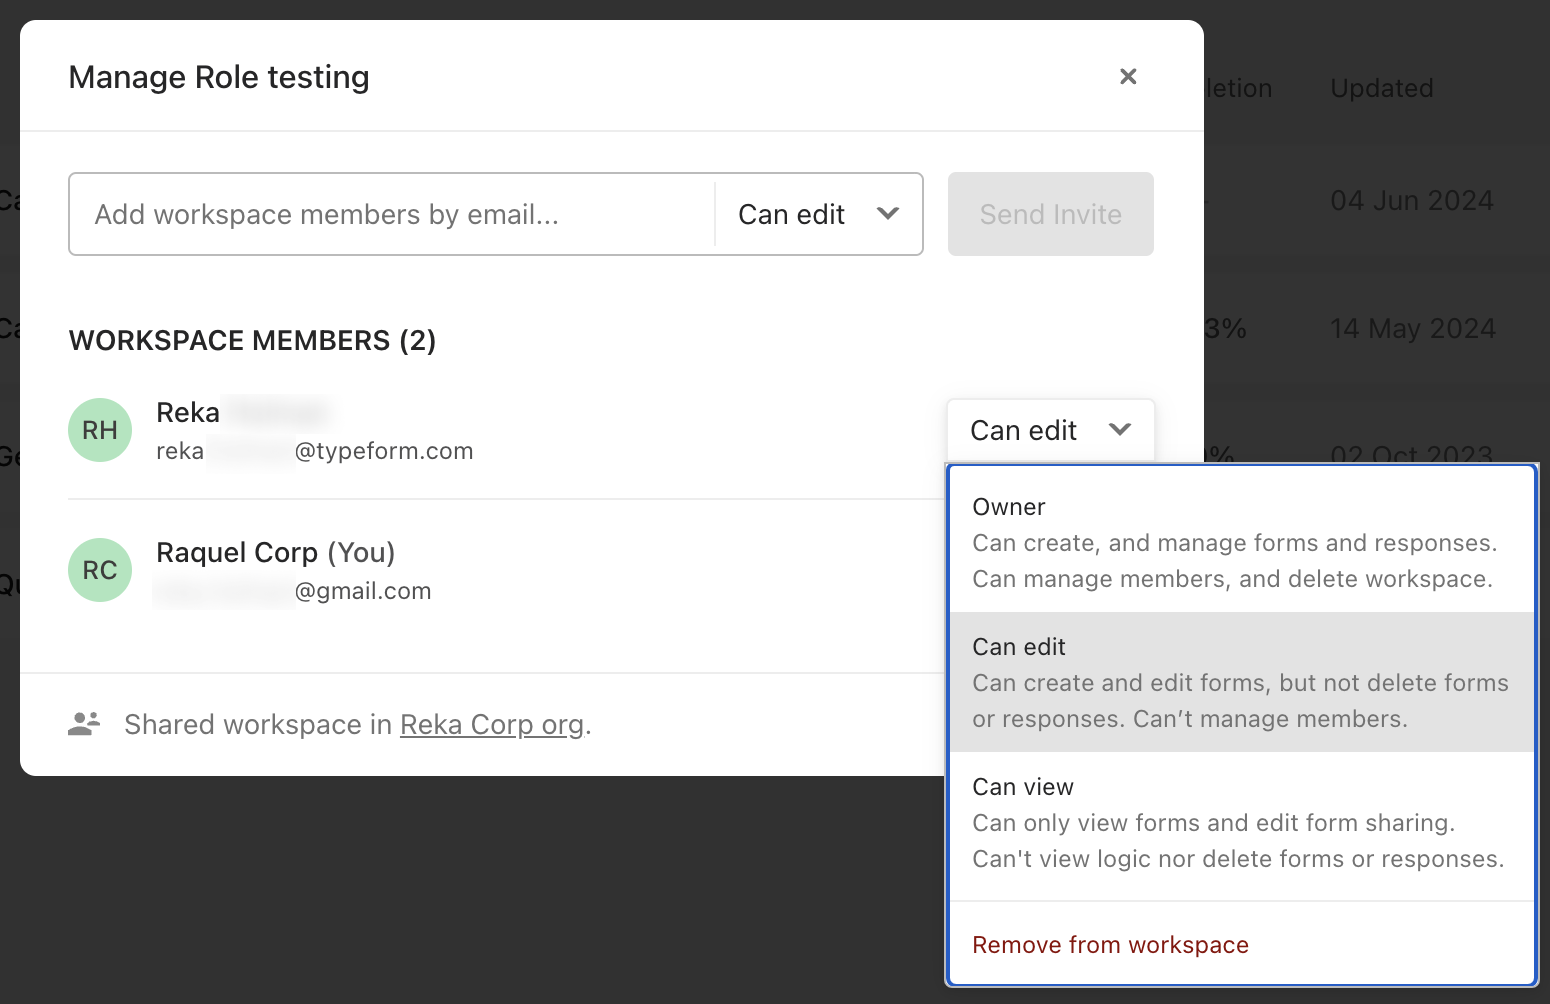Focus the add workspace members email field
This screenshot has width=1550, height=1004.
(392, 214)
